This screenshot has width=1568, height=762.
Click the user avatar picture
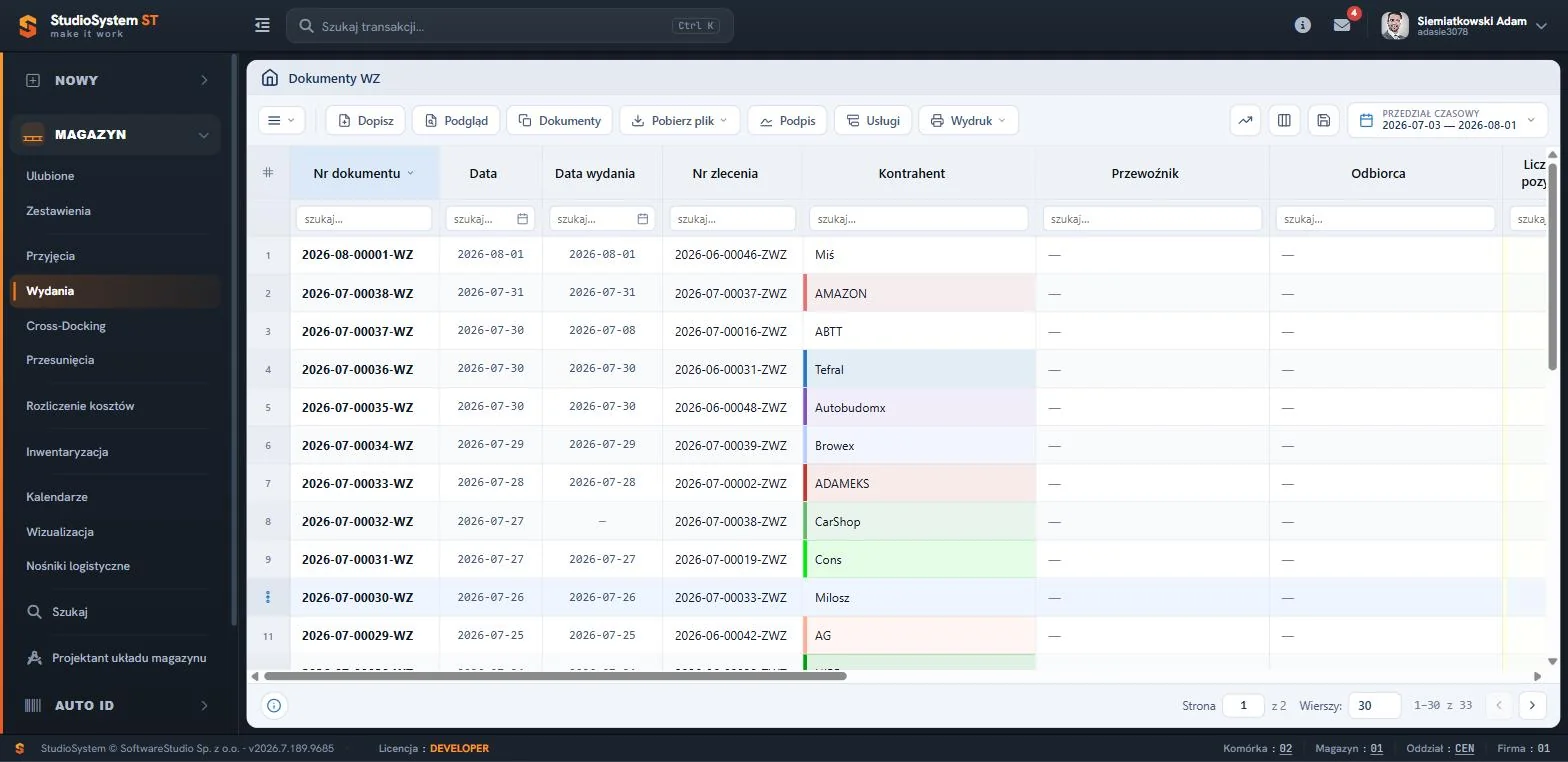pyautogui.click(x=1395, y=26)
